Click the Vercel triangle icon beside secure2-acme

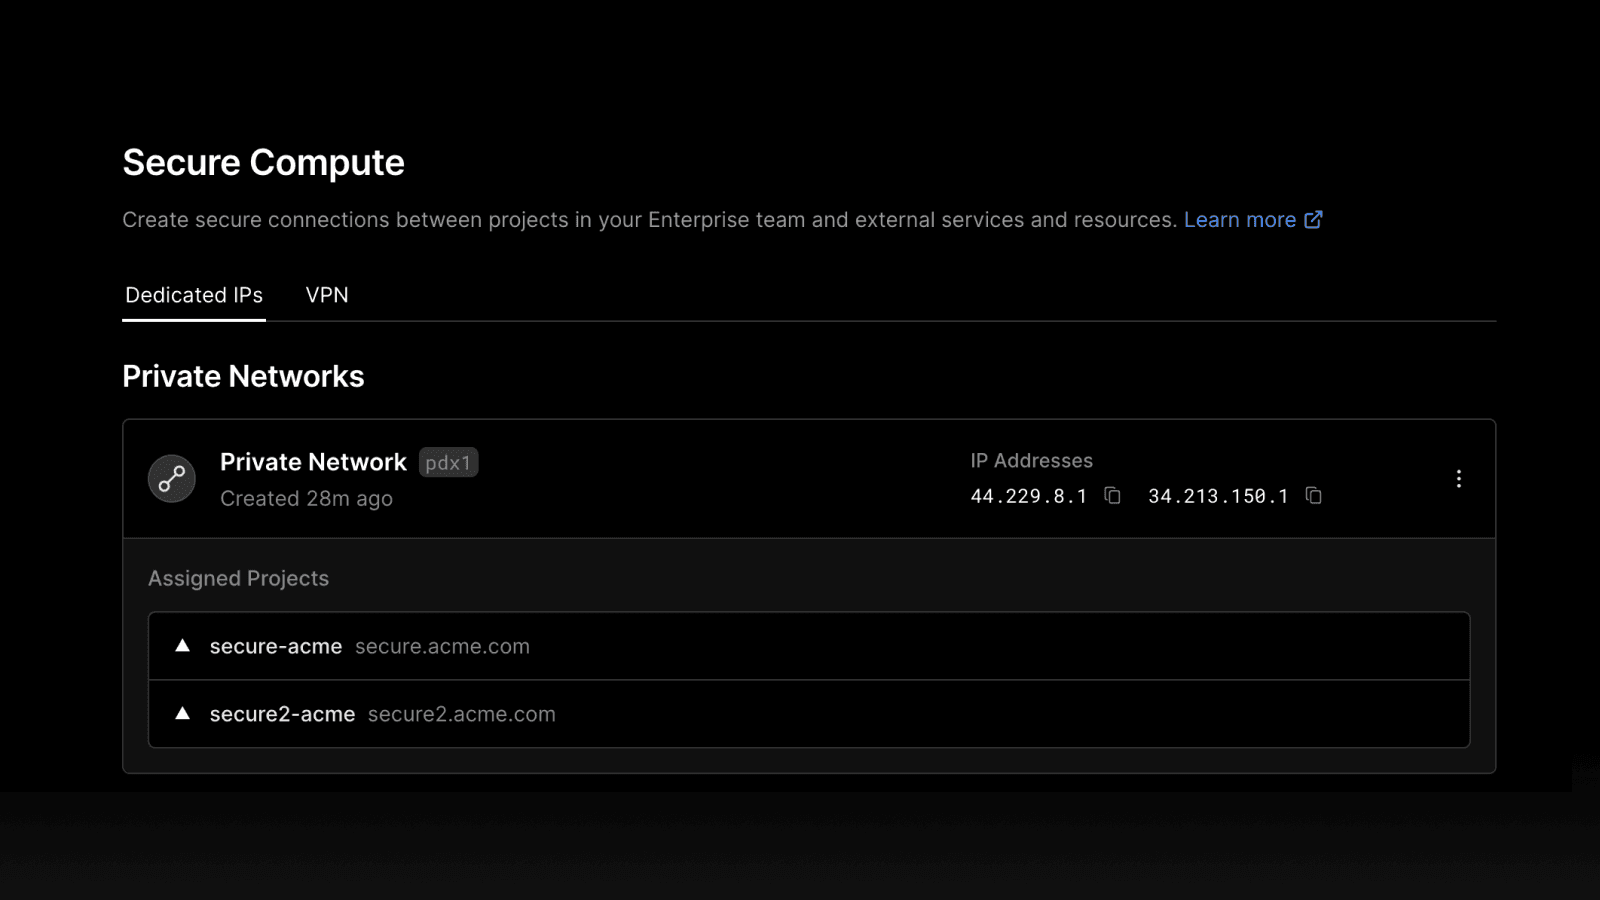(x=182, y=714)
